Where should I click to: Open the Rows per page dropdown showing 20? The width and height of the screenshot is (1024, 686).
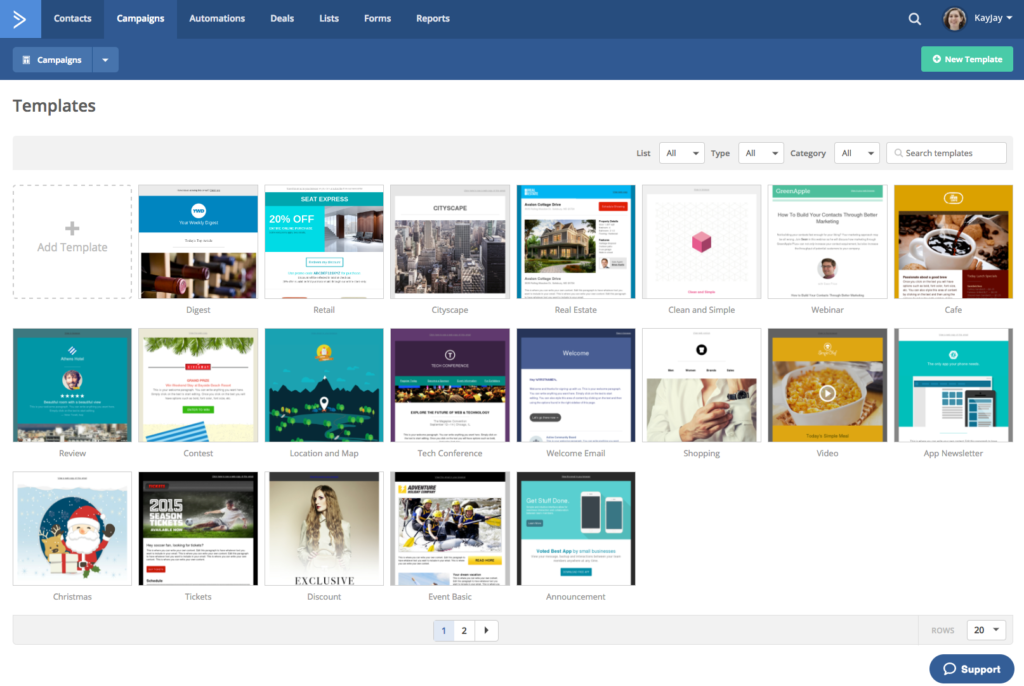point(985,630)
